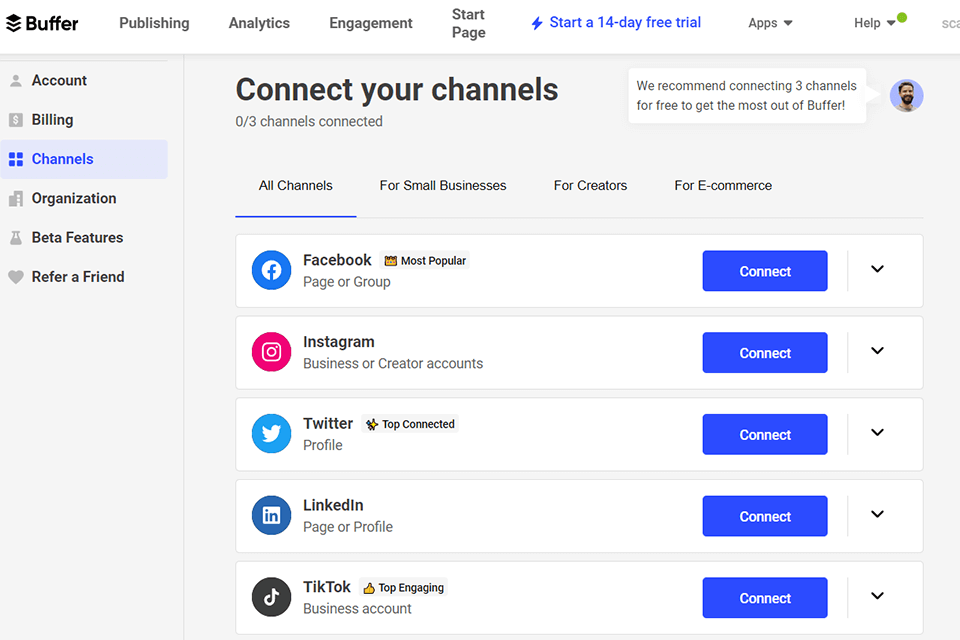Open Organization settings in sidebar

click(84, 198)
